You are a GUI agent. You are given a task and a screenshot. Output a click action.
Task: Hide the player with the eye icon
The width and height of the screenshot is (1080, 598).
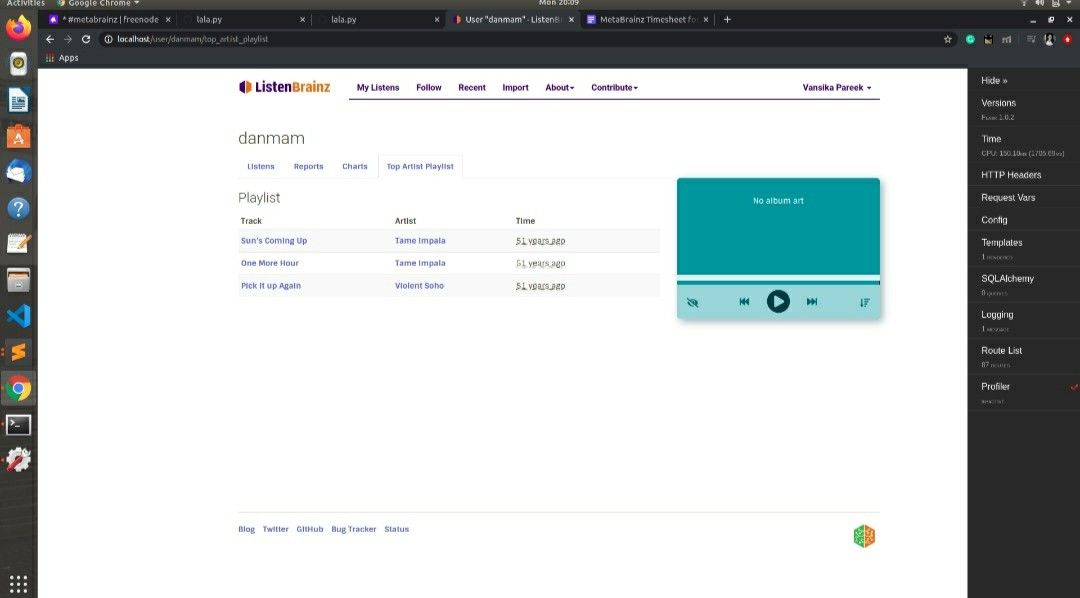[693, 302]
